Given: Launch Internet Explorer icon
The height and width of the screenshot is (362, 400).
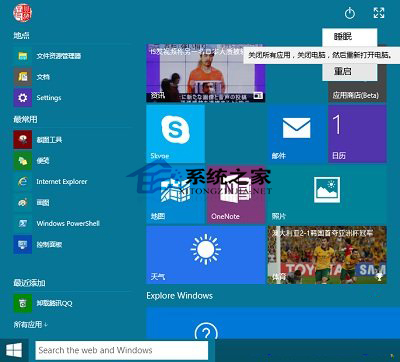Looking at the screenshot, I should (x=23, y=181).
